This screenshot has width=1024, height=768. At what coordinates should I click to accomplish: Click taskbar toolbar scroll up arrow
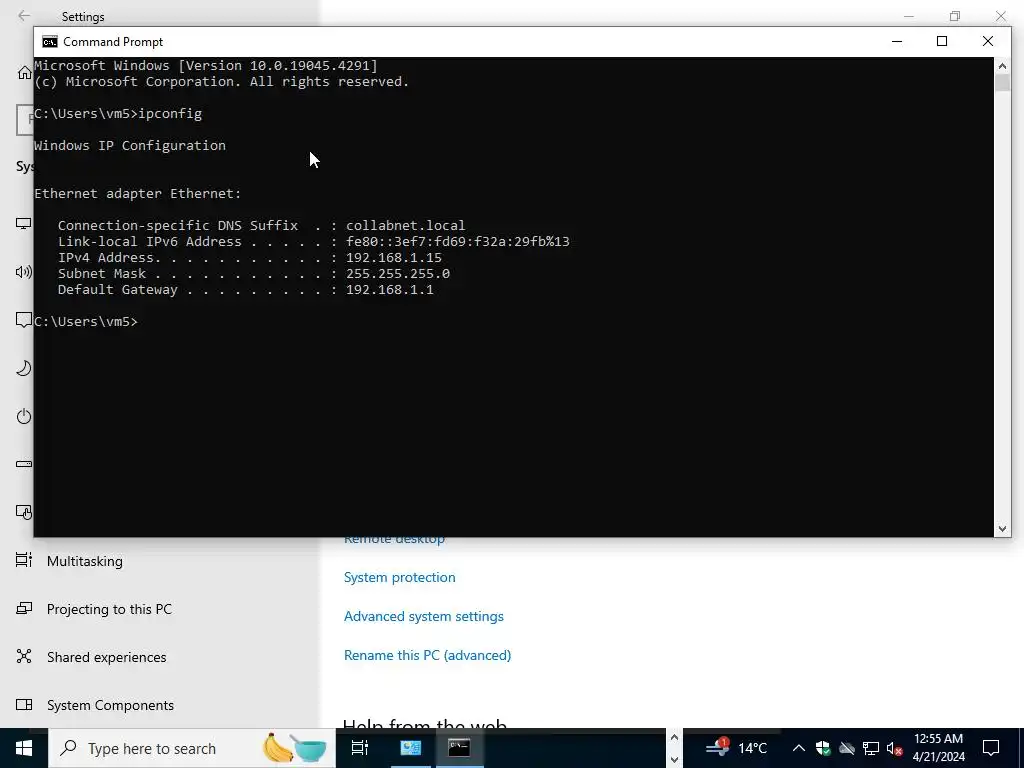pyautogui.click(x=674, y=738)
